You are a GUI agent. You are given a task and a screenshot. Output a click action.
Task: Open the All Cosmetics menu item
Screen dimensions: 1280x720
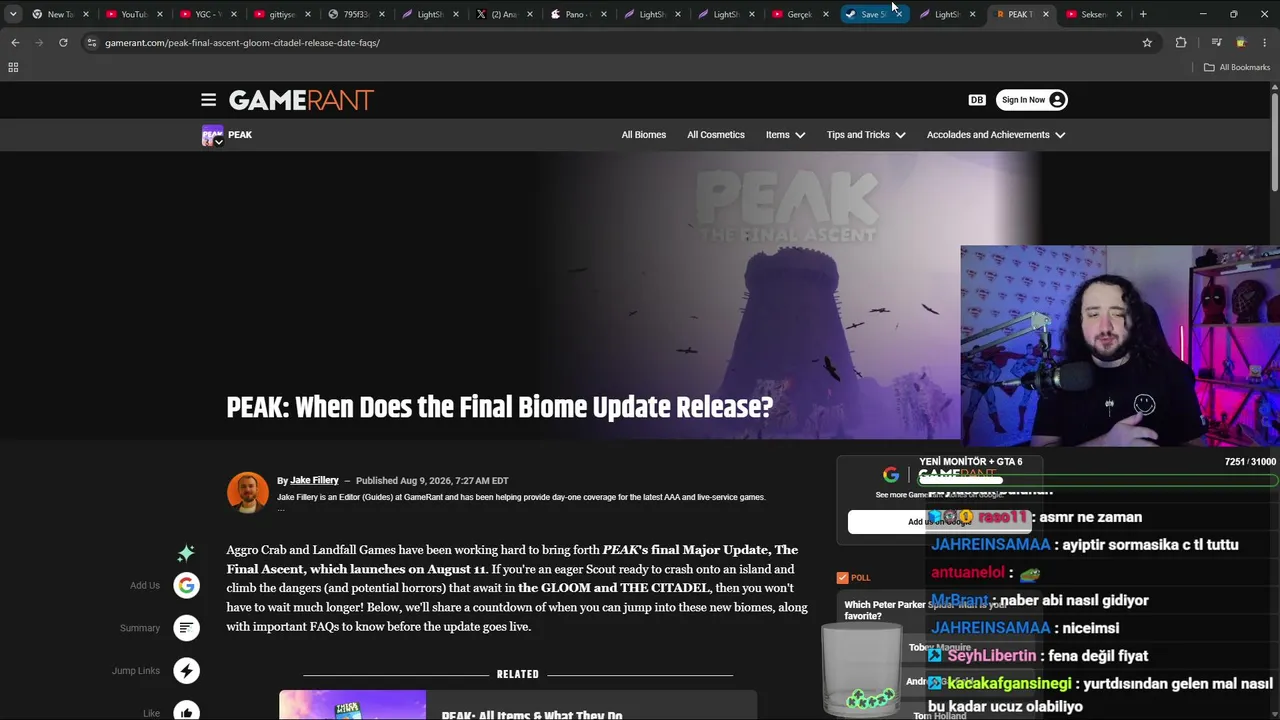(x=716, y=135)
